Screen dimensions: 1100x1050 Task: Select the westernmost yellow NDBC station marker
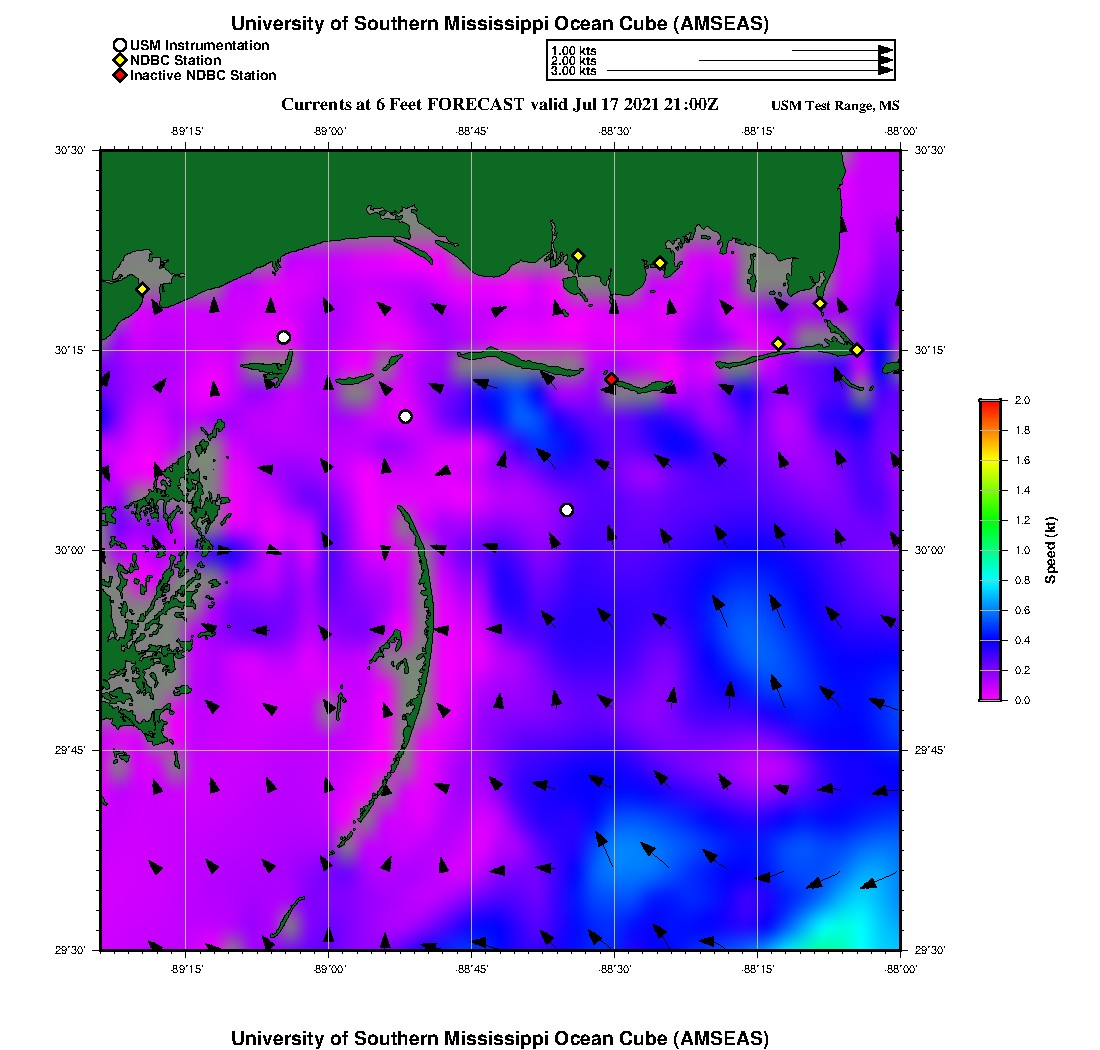(142, 289)
